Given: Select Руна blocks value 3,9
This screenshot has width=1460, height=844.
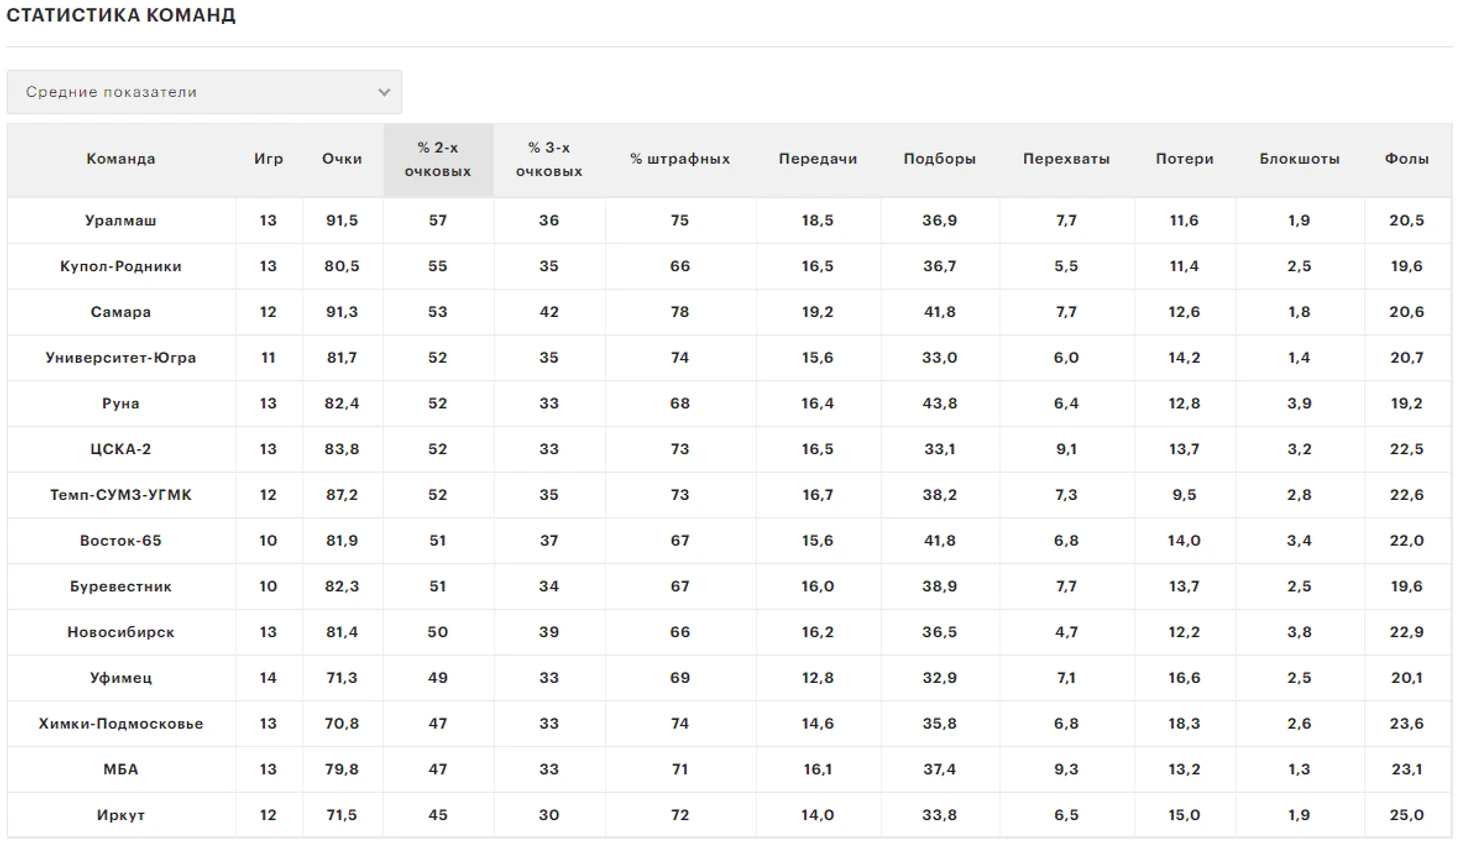Looking at the screenshot, I should pyautogui.click(x=1300, y=404).
